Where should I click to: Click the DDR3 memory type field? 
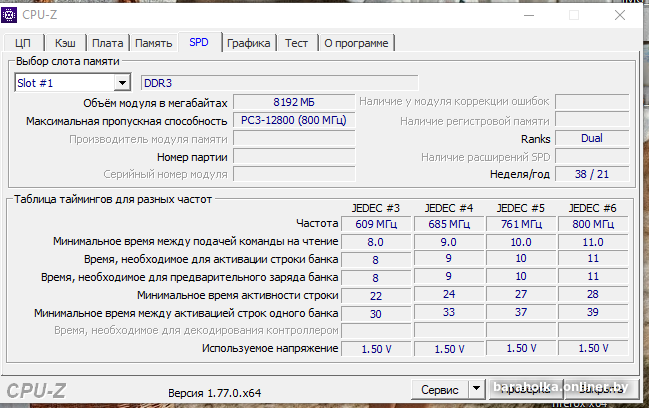click(x=279, y=83)
